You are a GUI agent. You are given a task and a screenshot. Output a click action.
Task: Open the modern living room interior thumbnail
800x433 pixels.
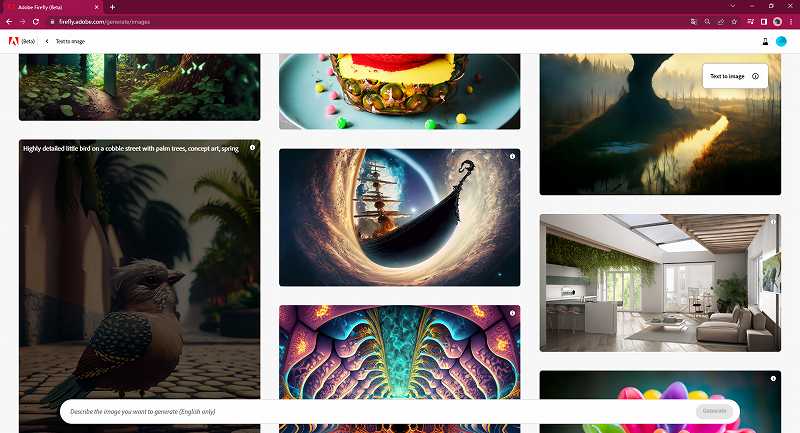point(660,283)
